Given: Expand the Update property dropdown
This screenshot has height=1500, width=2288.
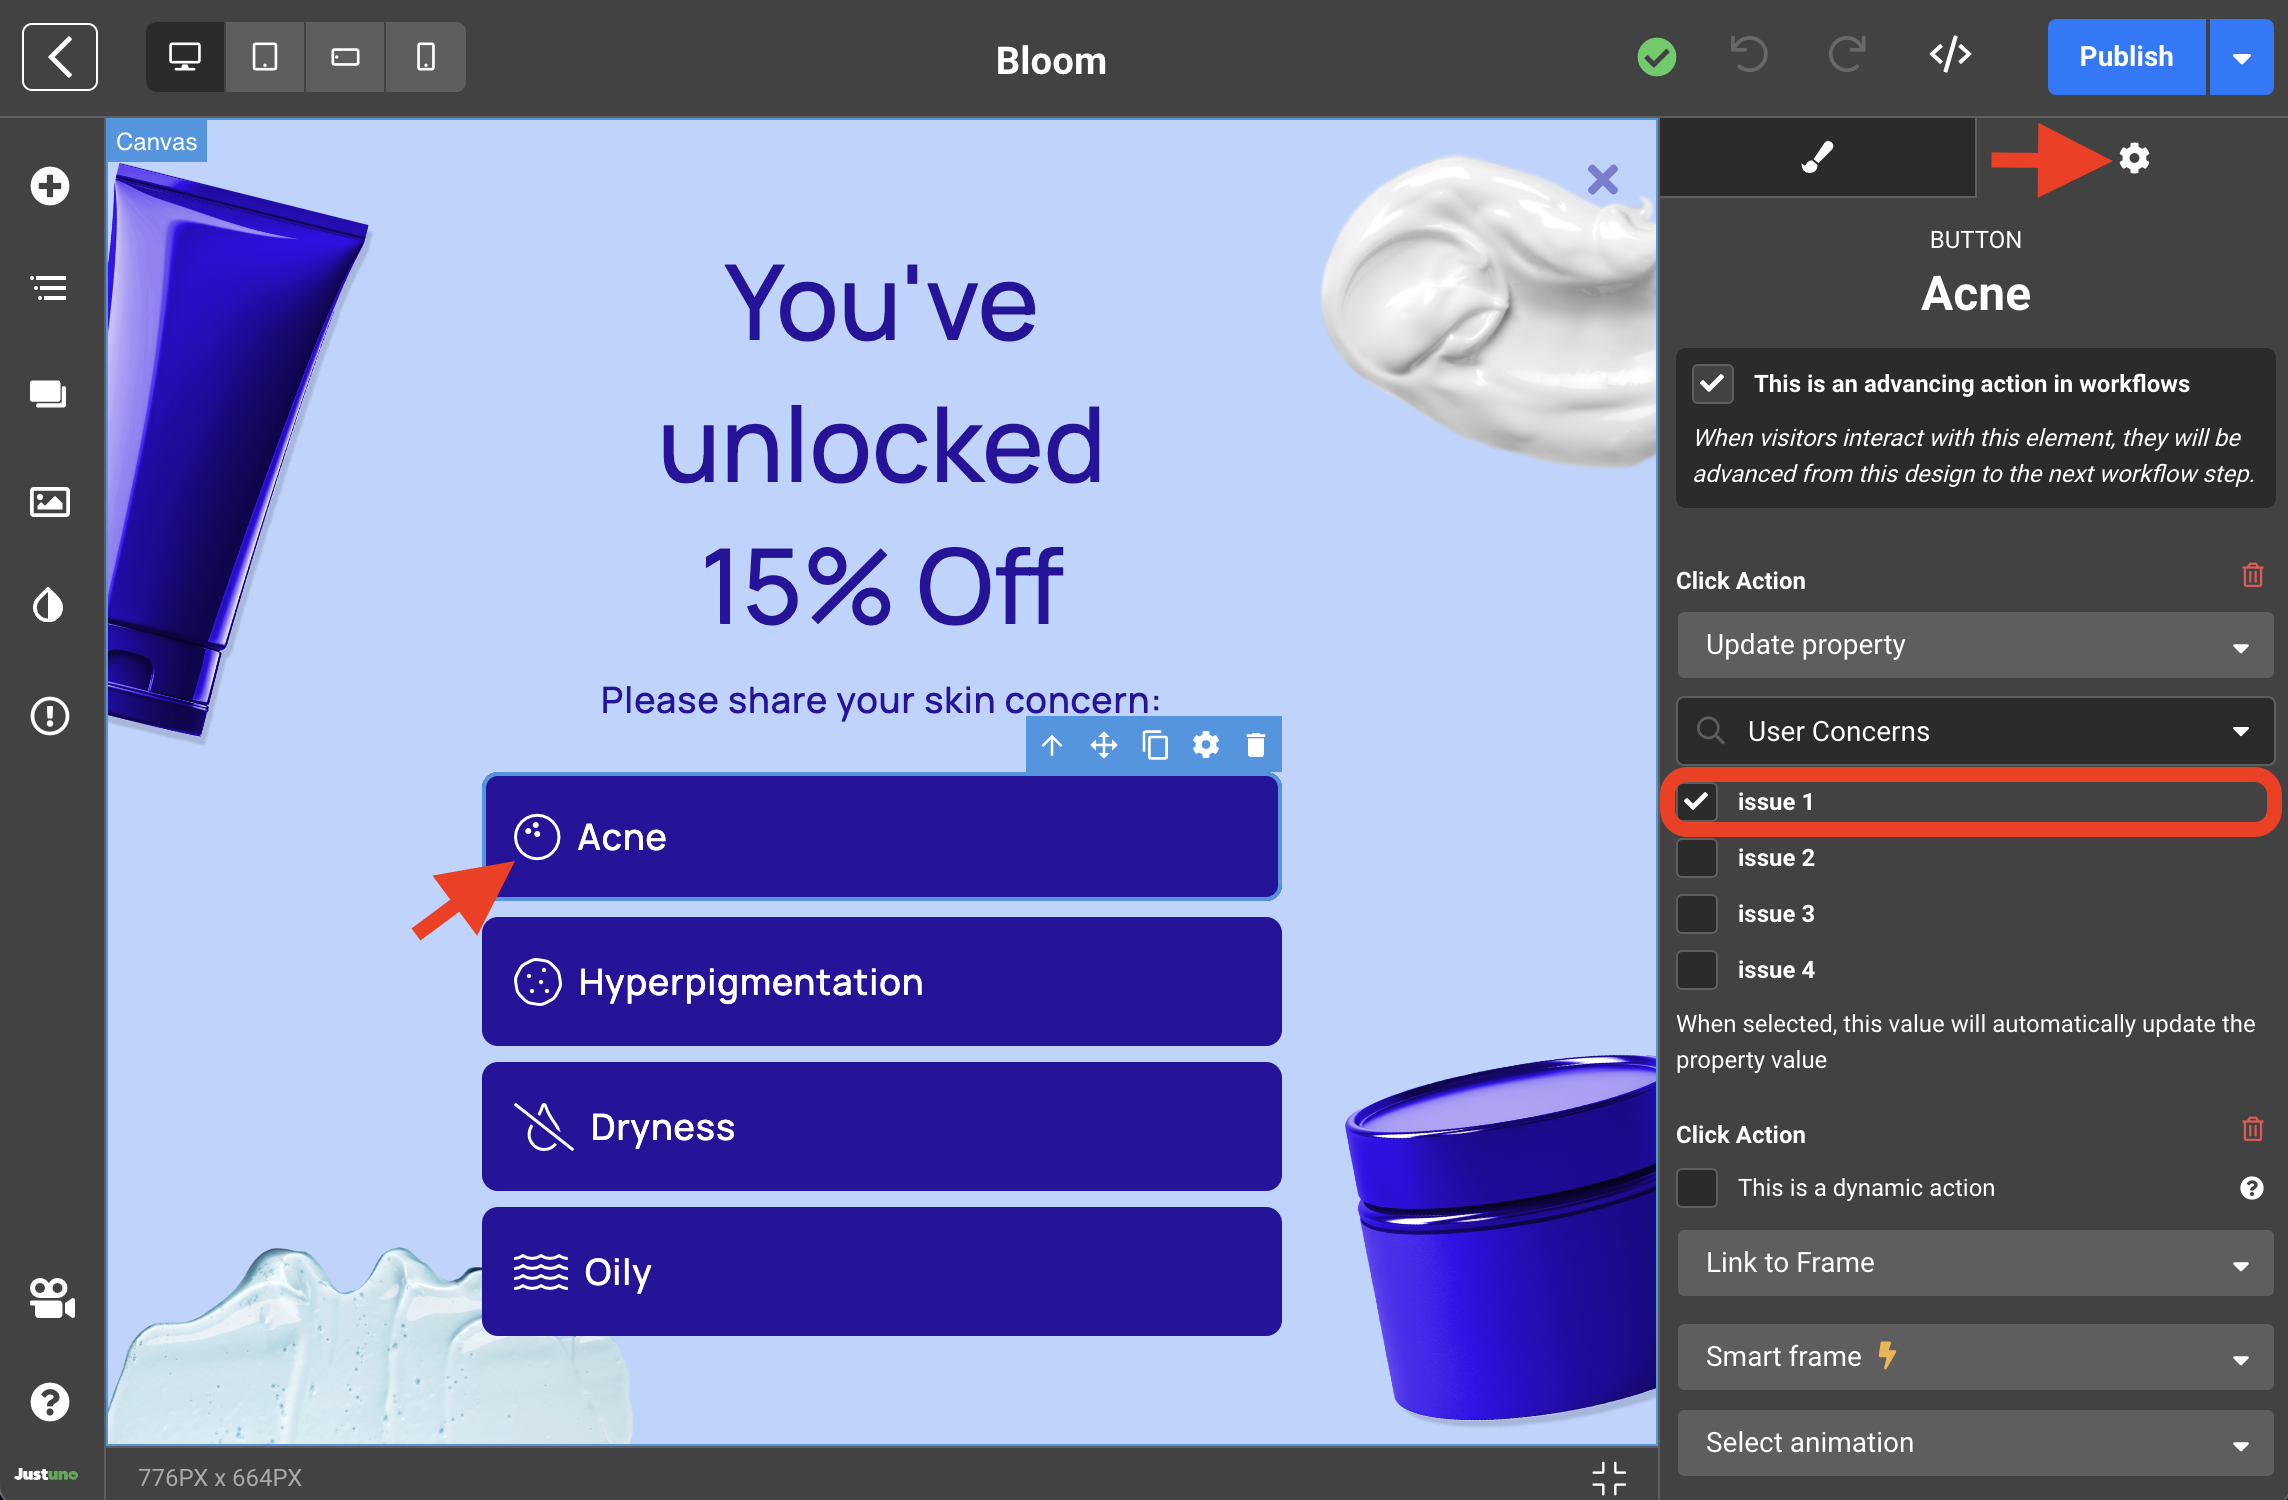Looking at the screenshot, I should click(x=1975, y=645).
